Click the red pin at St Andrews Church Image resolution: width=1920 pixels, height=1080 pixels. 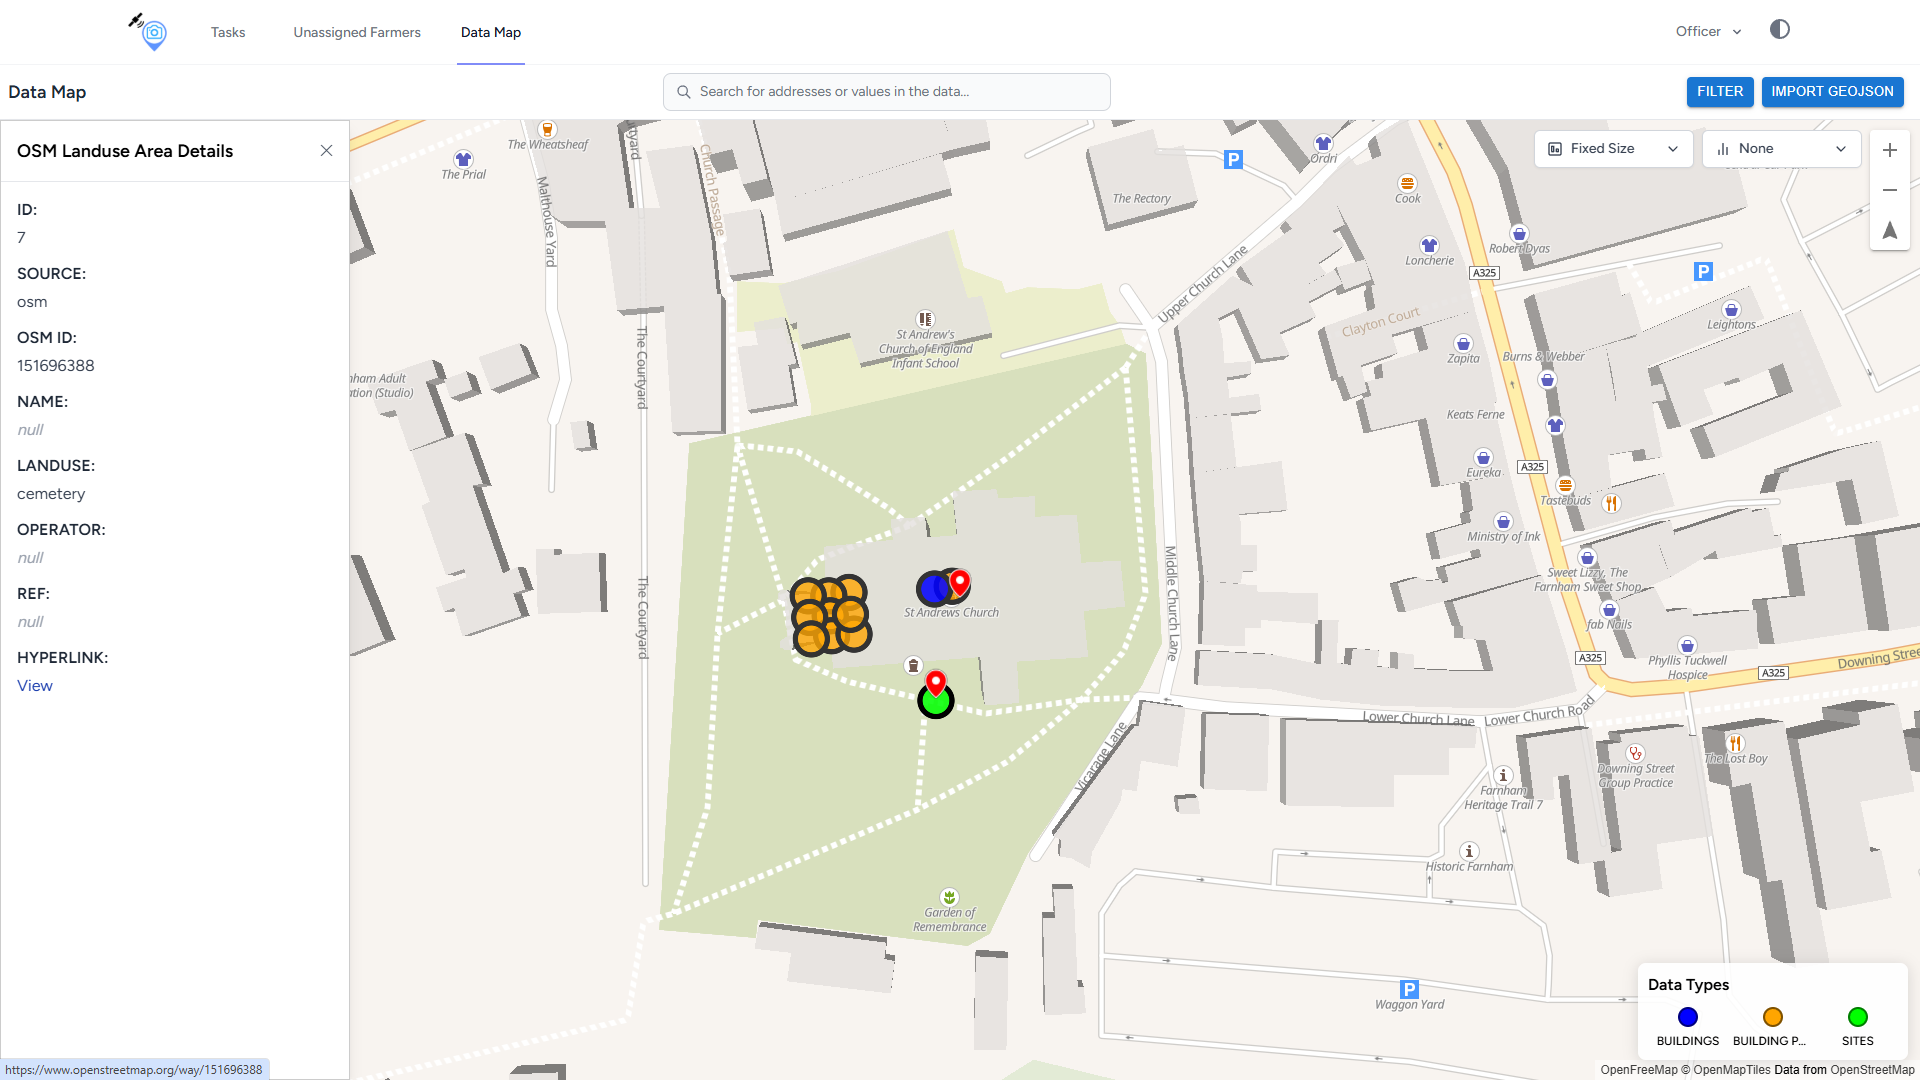(x=960, y=581)
